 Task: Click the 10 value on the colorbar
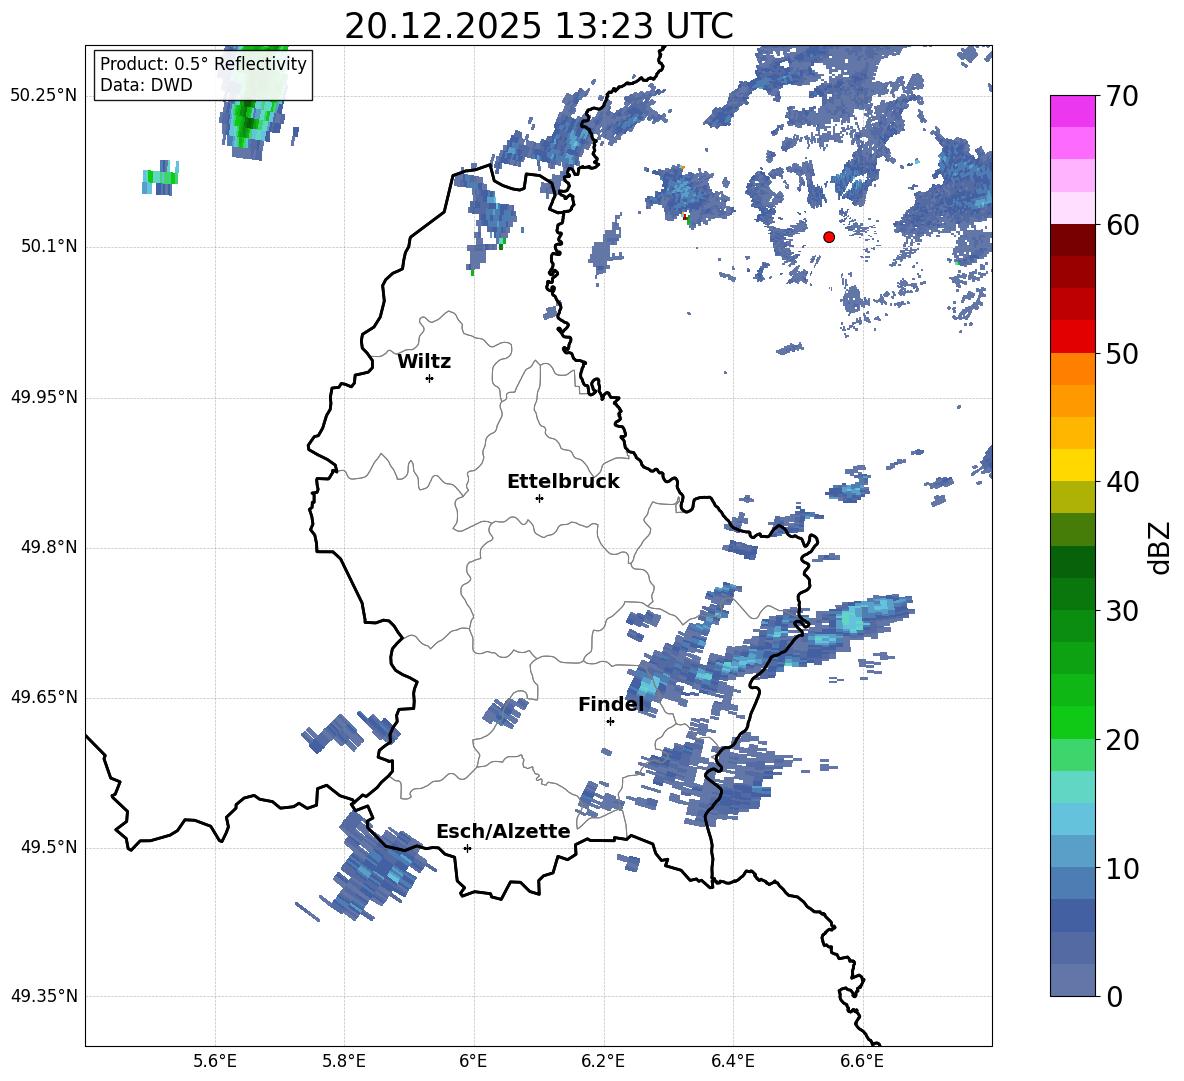tap(1123, 868)
